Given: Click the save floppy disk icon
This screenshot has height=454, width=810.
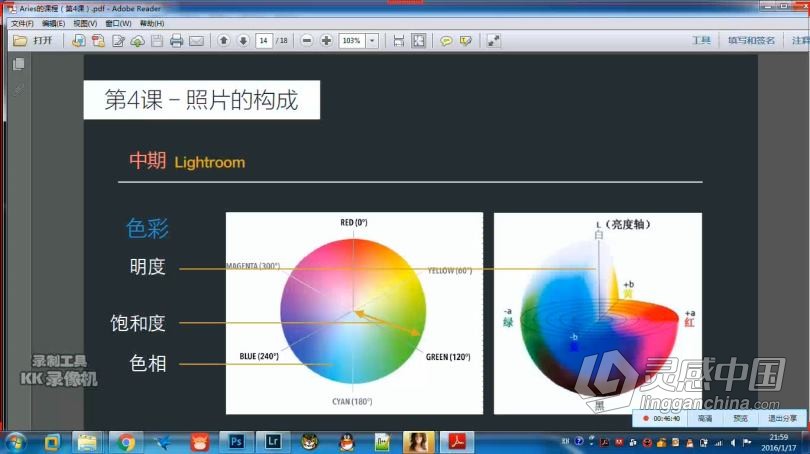Looking at the screenshot, I should [x=157, y=41].
